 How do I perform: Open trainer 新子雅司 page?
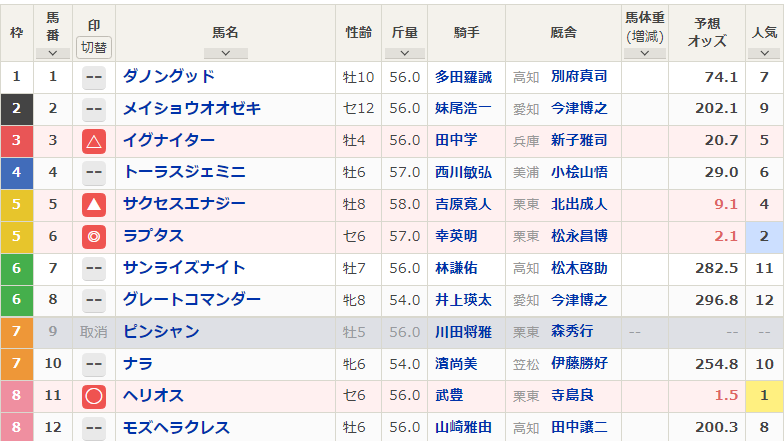[579, 140]
